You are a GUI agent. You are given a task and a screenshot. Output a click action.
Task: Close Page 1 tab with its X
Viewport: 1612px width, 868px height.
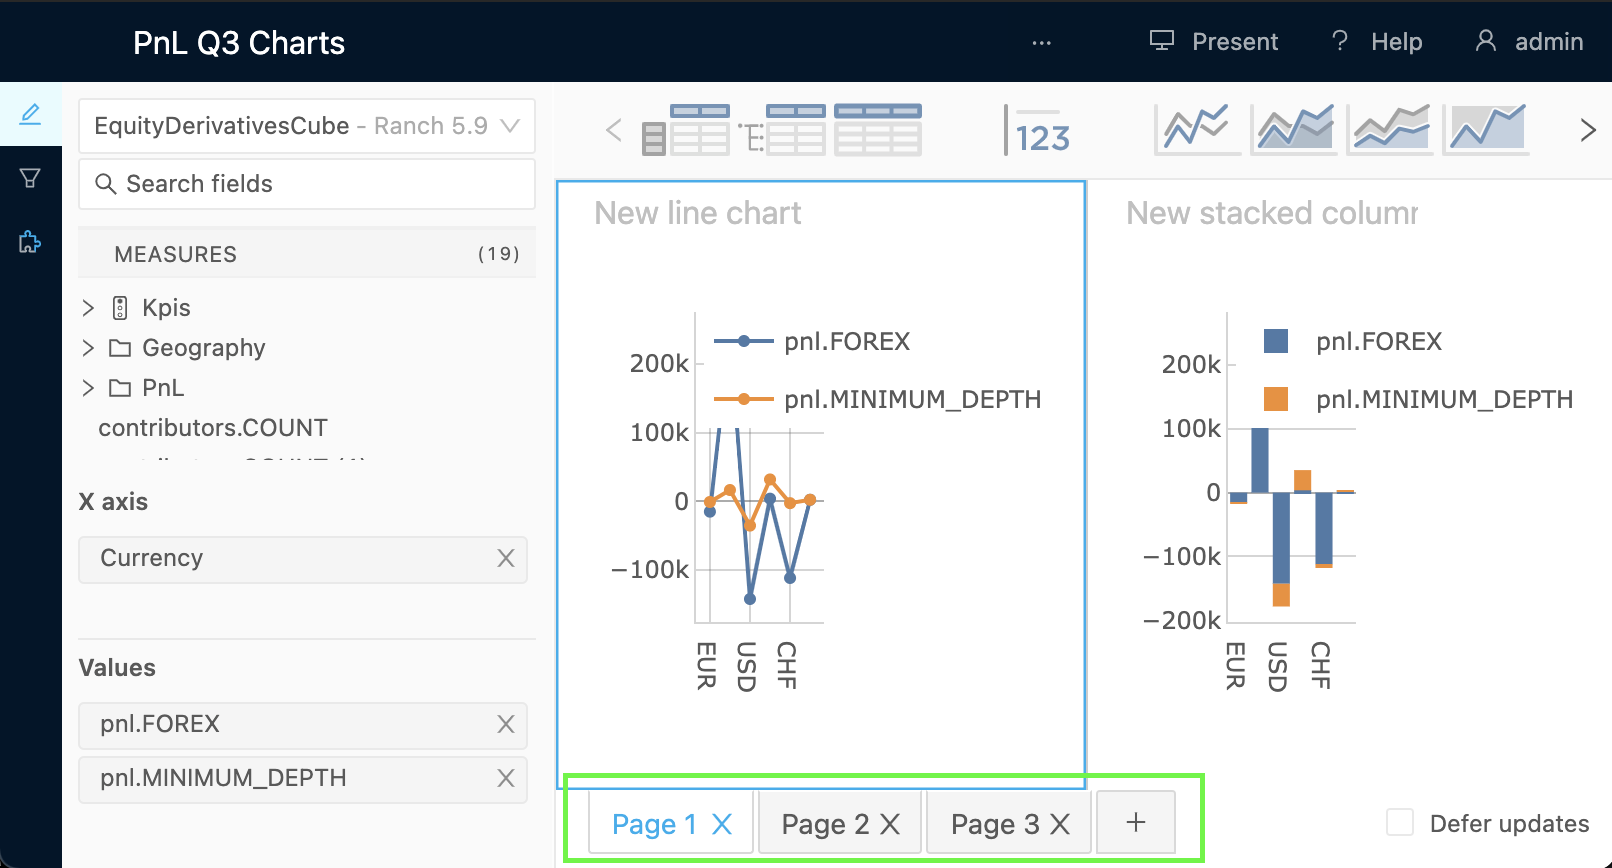click(722, 824)
